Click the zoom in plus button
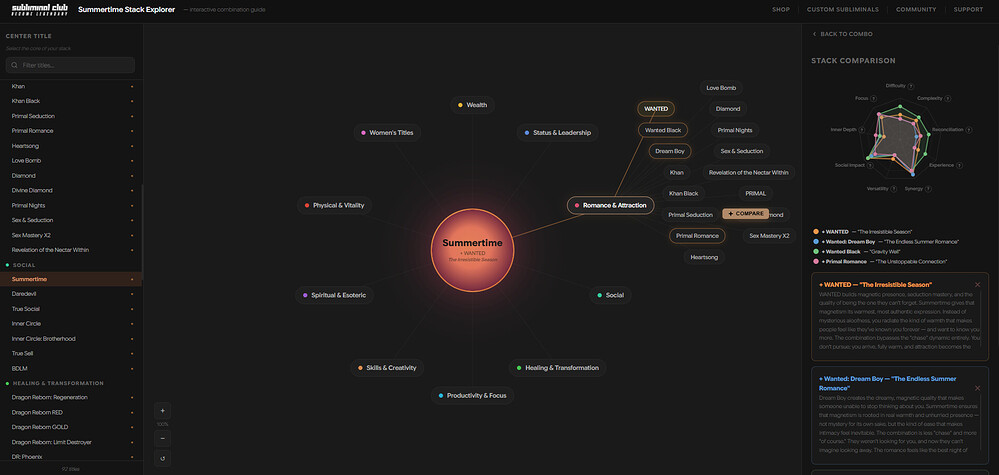This screenshot has width=999, height=475. coord(163,410)
